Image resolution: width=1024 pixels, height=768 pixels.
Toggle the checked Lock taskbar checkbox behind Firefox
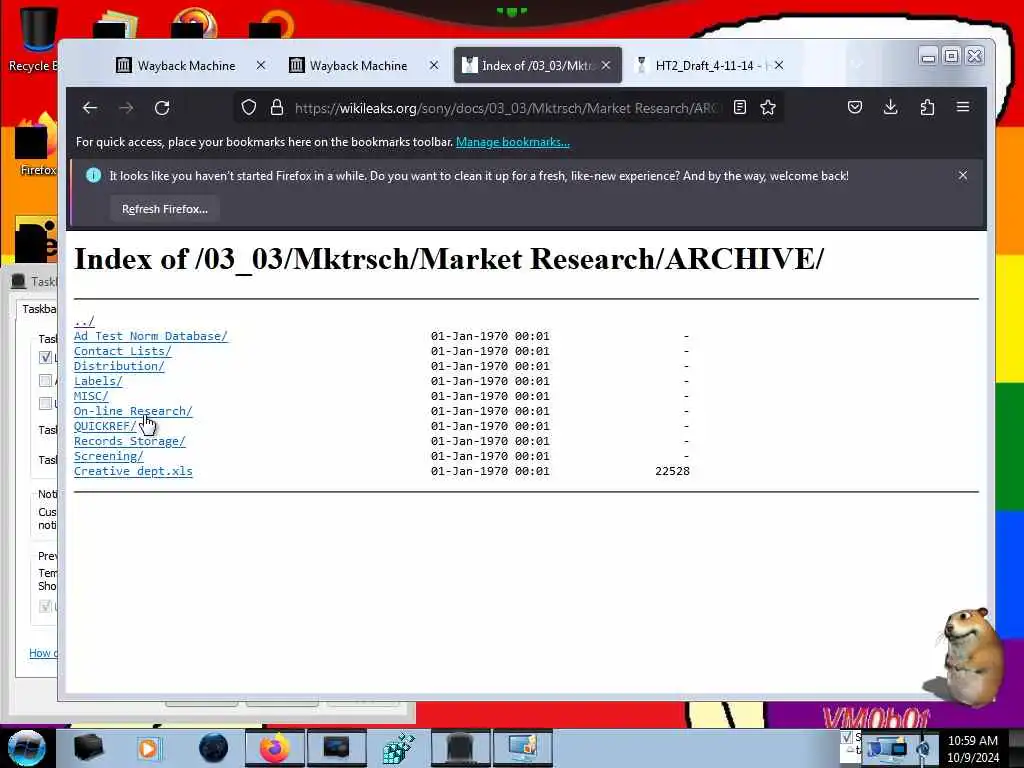[x=45, y=357]
